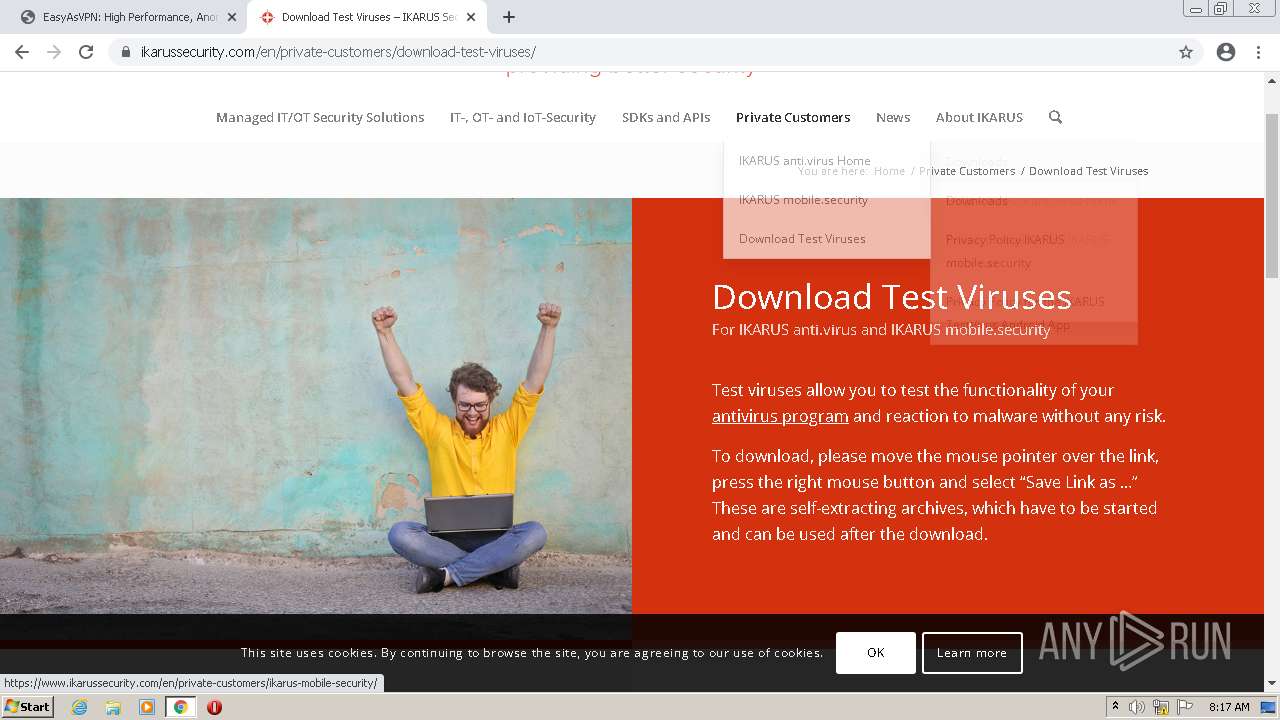The image size is (1280, 720).
Task: Click the site search magnifier icon
Action: point(1055,117)
